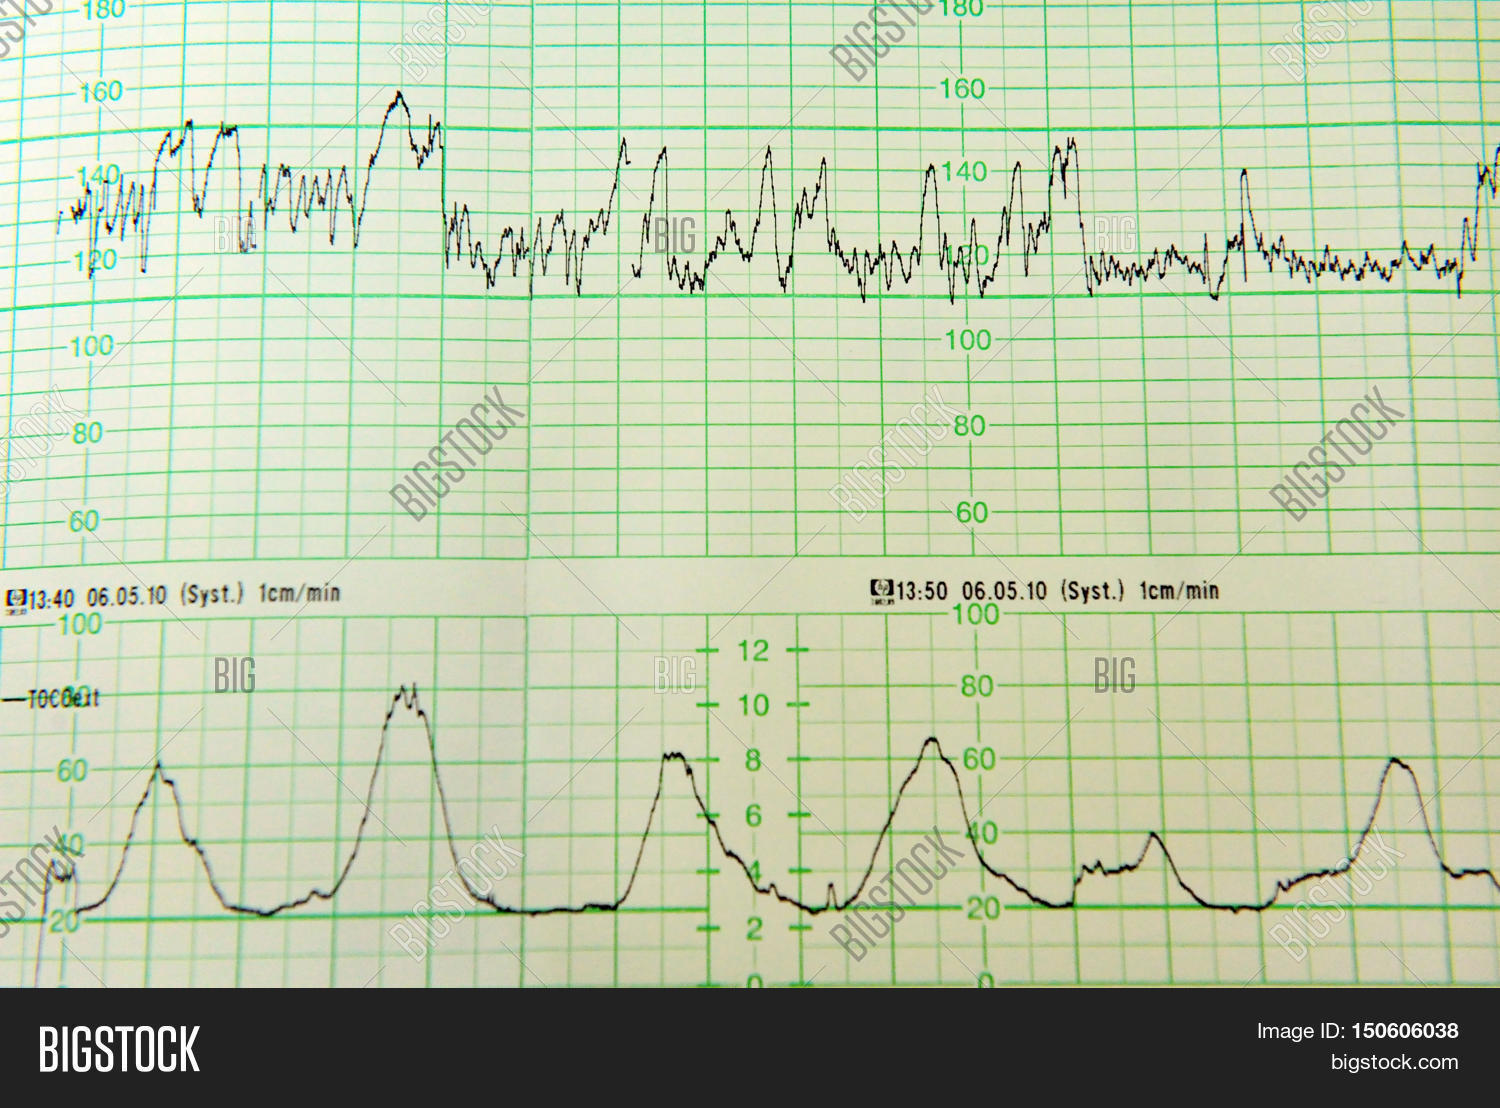
Task: Click the 1cm/min speed after 13:40 stamp
Action: click(300, 593)
